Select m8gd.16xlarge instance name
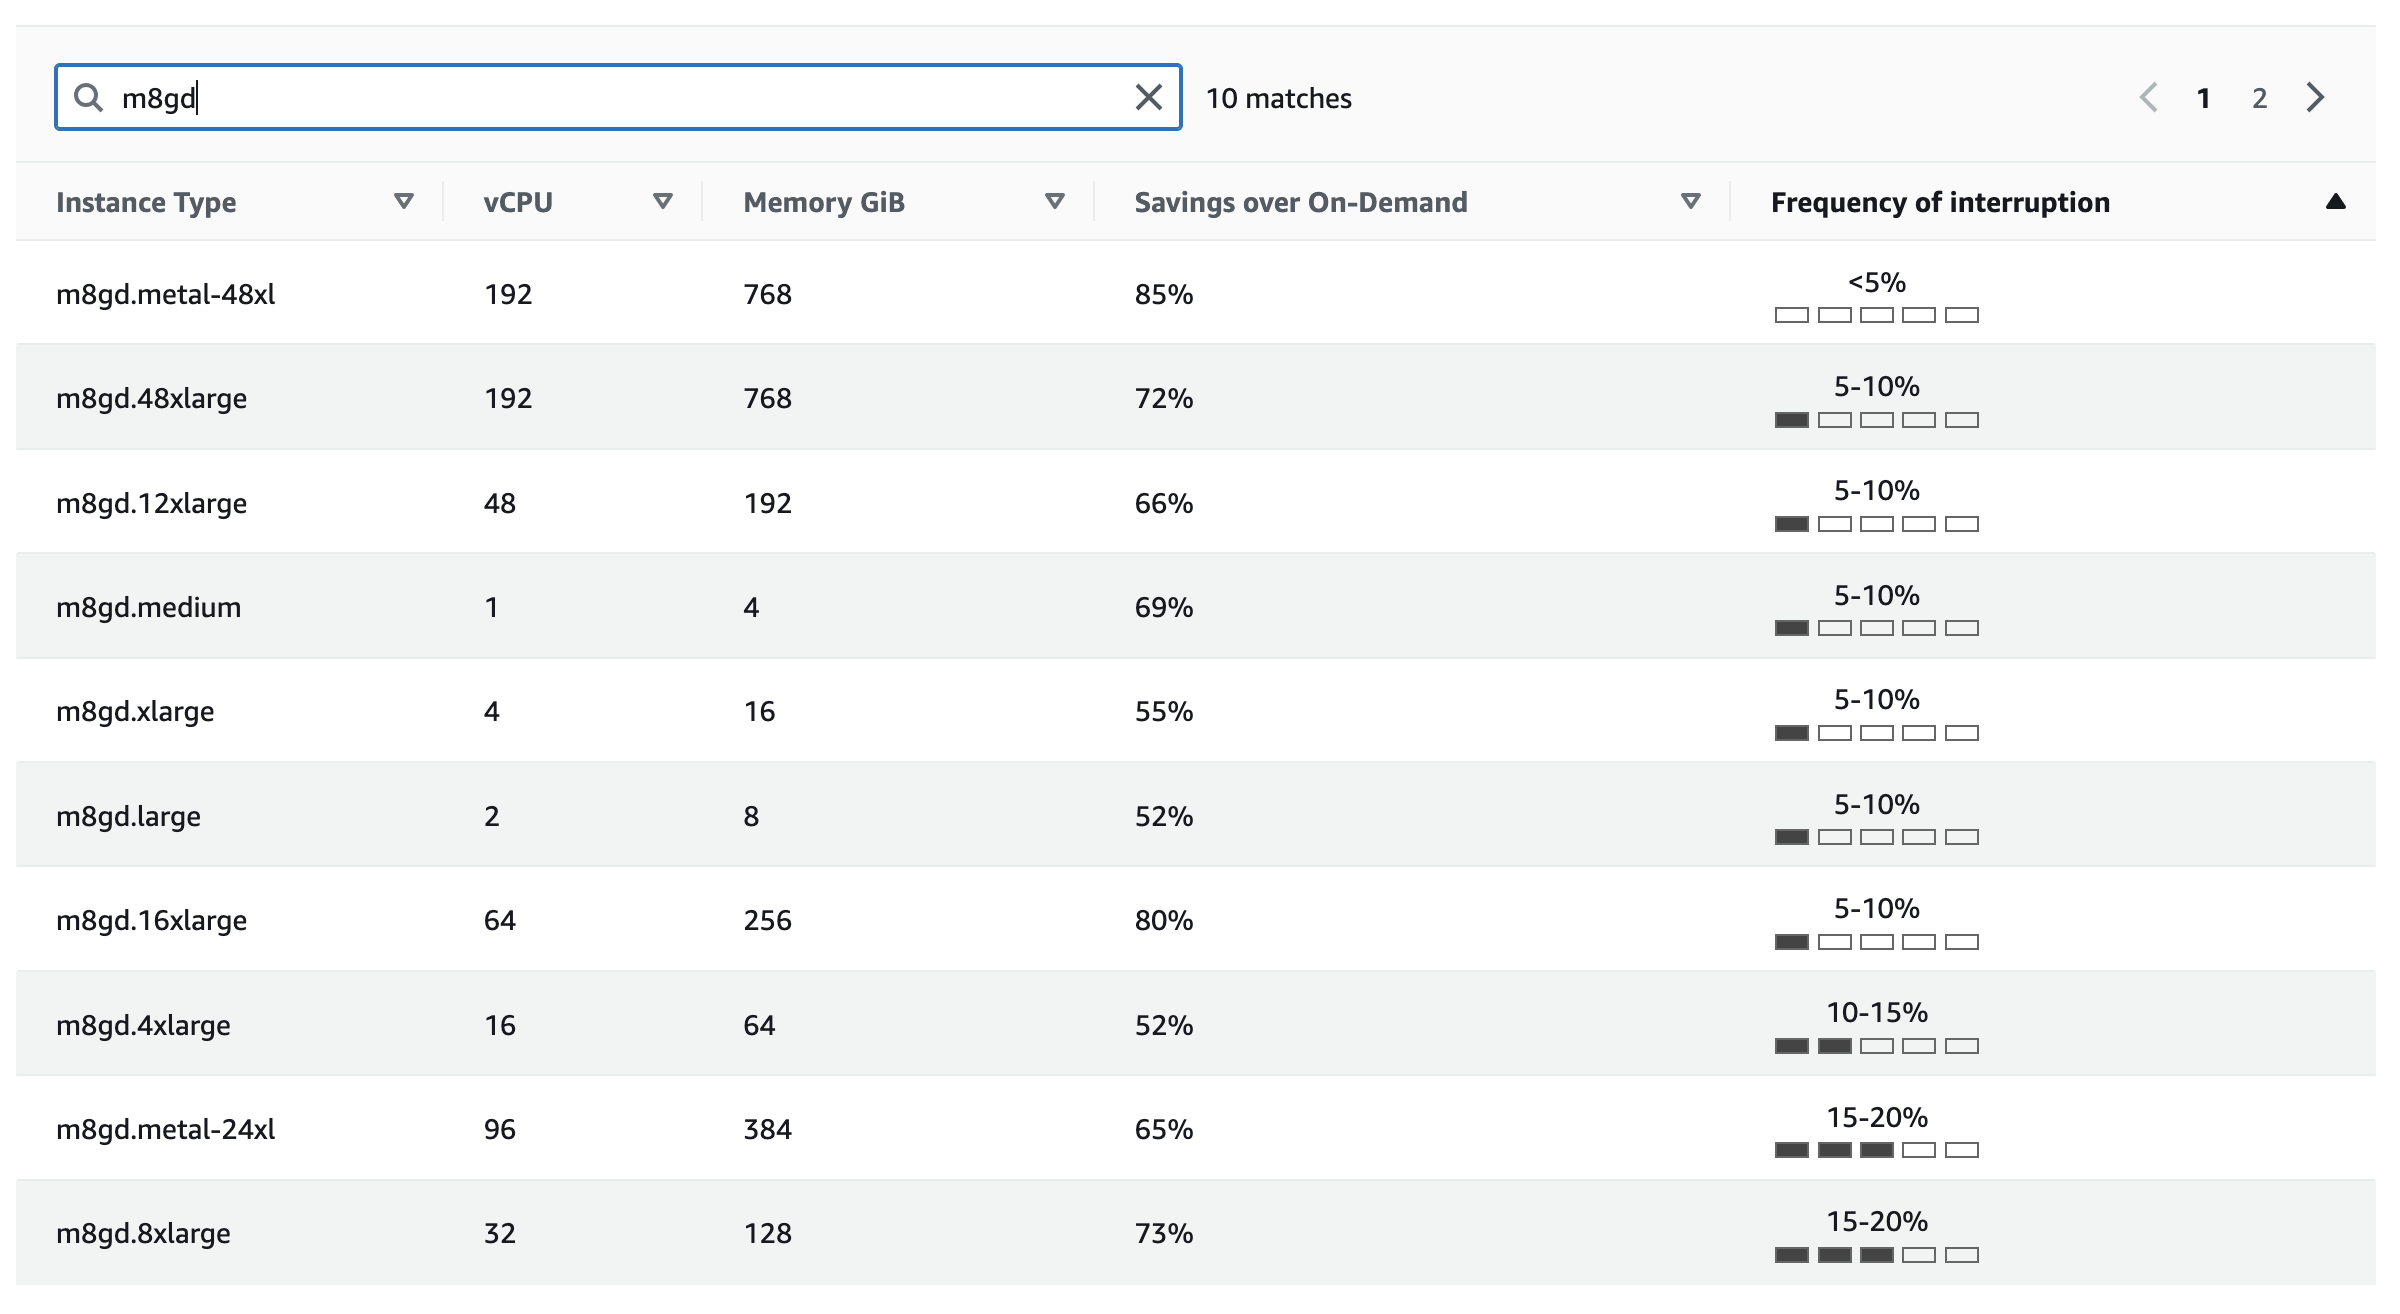Image resolution: width=2400 pixels, height=1314 pixels. pos(151,920)
